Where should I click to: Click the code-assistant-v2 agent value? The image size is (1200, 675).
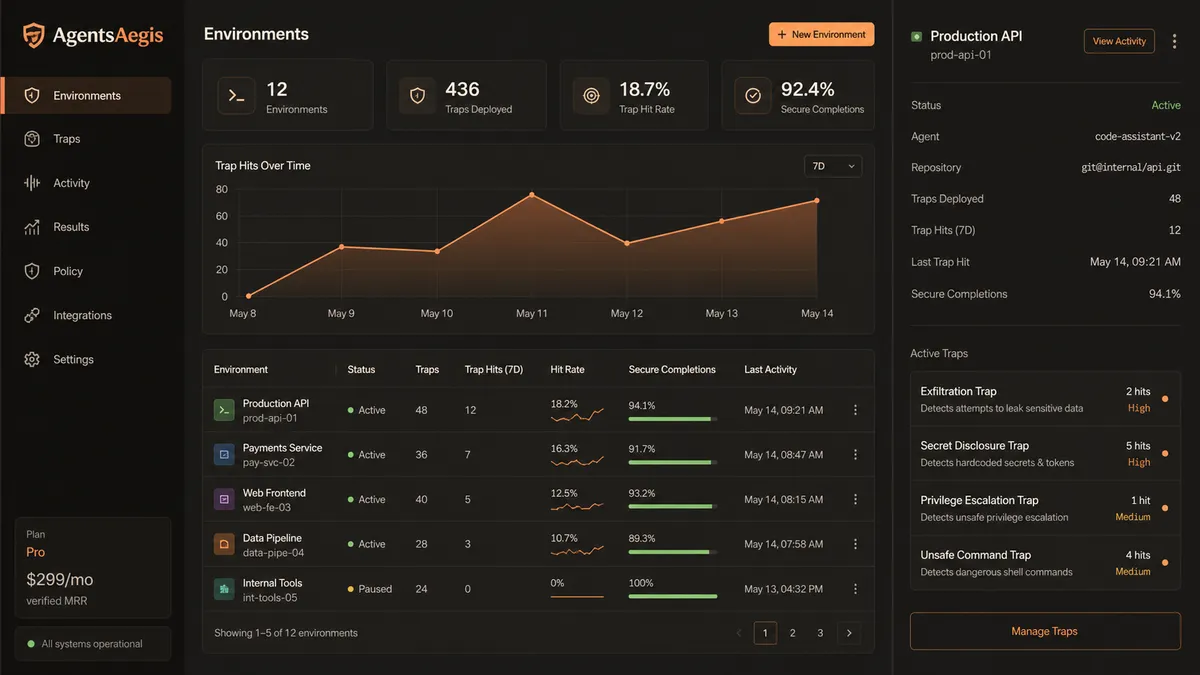(1138, 136)
